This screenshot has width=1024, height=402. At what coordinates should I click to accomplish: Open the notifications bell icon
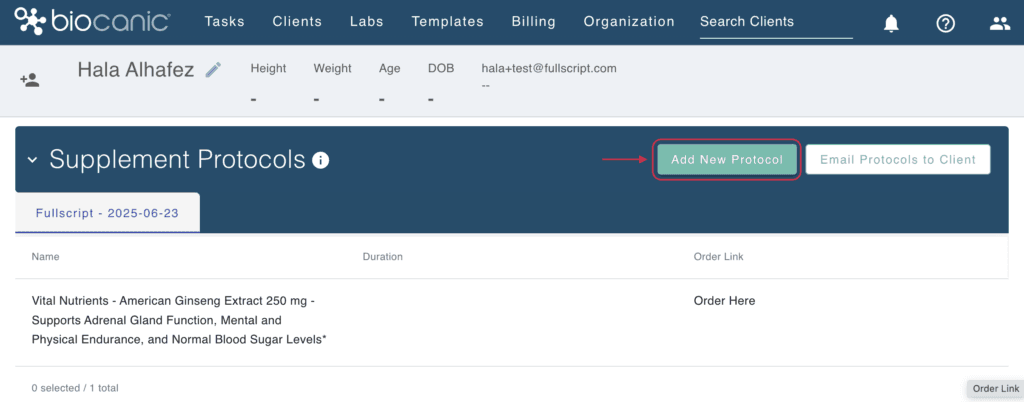[891, 24]
